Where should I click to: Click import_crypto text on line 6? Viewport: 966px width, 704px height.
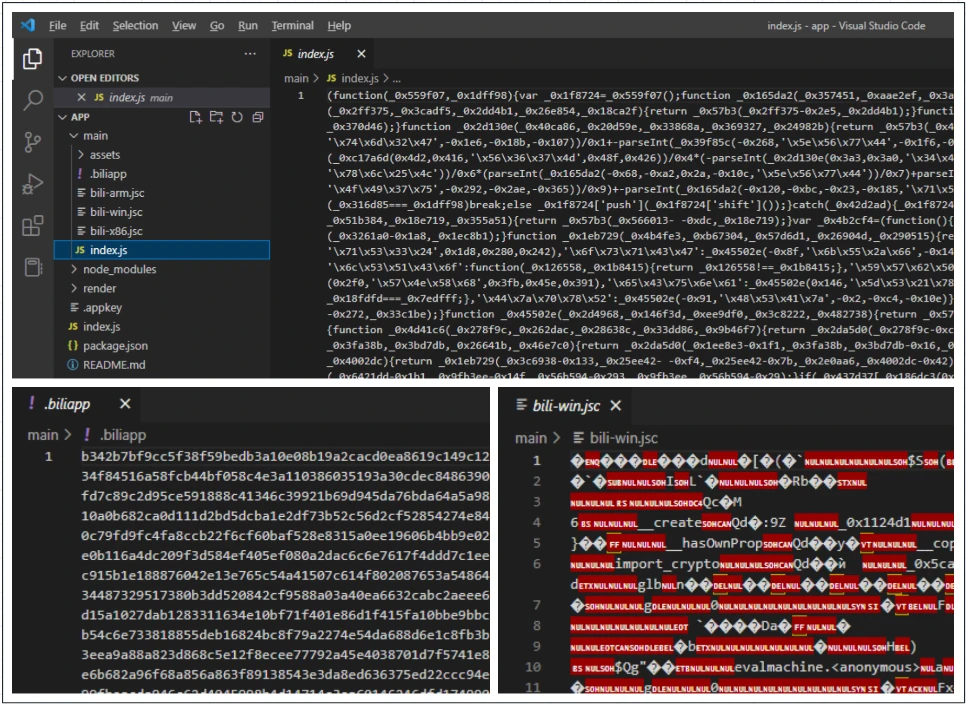pos(667,564)
